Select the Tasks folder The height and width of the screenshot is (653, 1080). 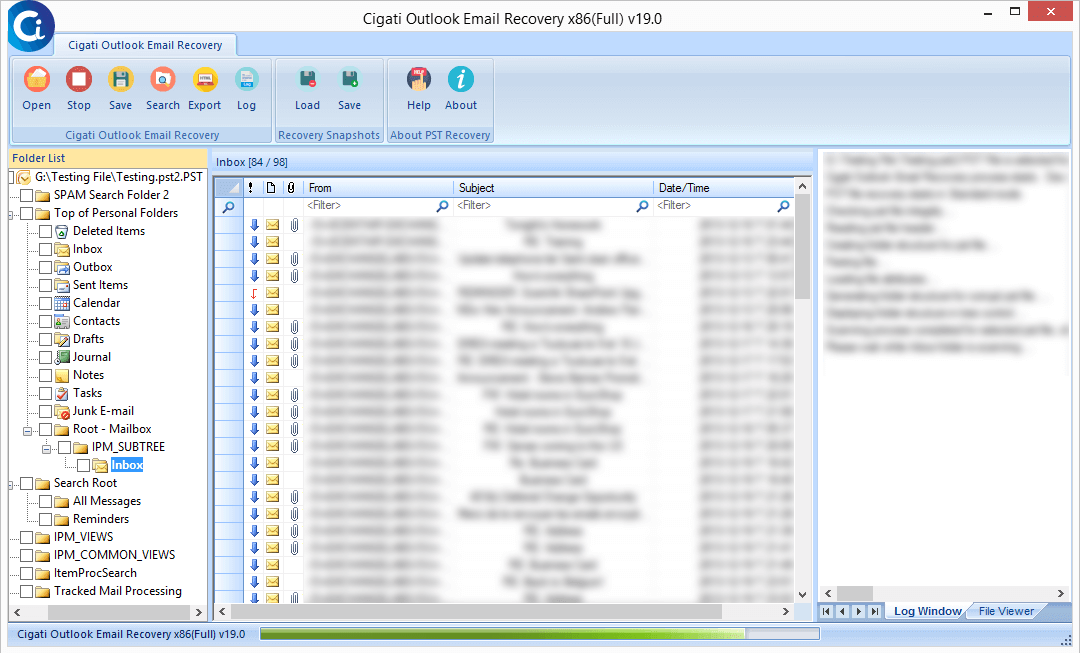point(87,393)
